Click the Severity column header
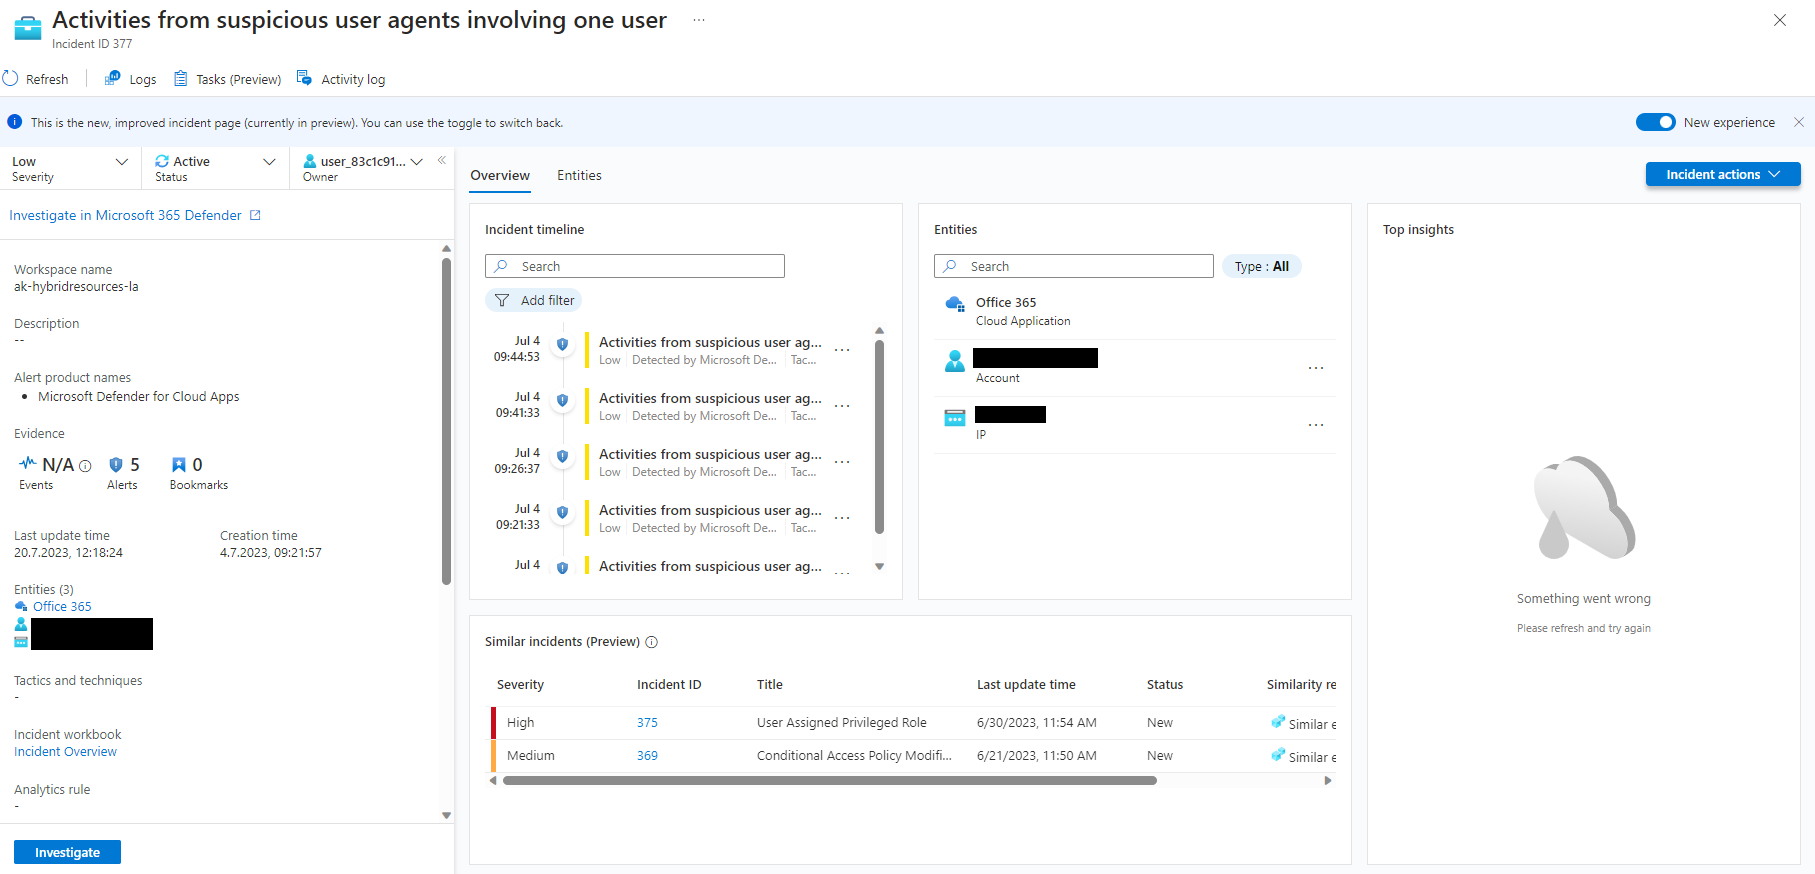 520,684
